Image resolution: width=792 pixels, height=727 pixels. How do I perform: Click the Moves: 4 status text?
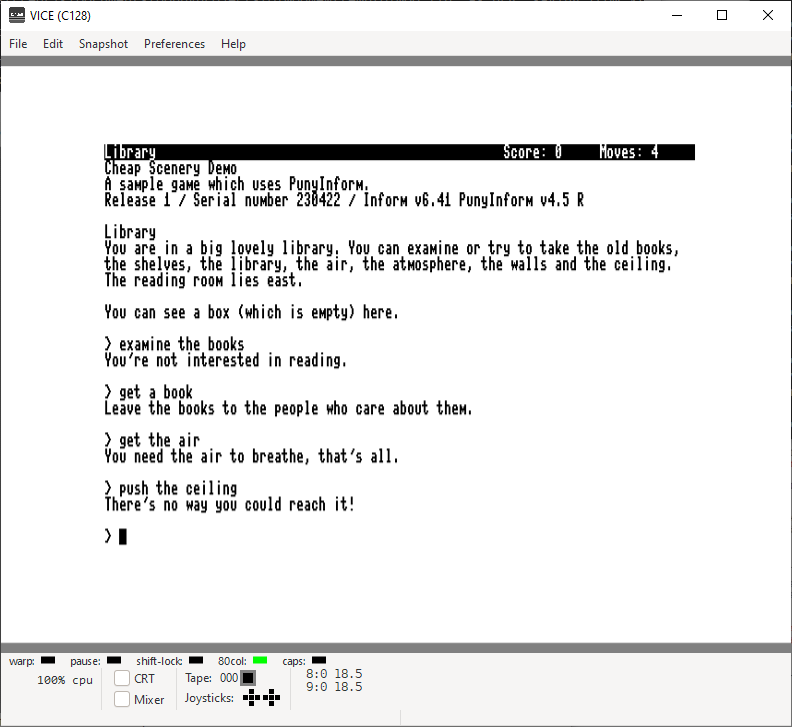pos(629,152)
